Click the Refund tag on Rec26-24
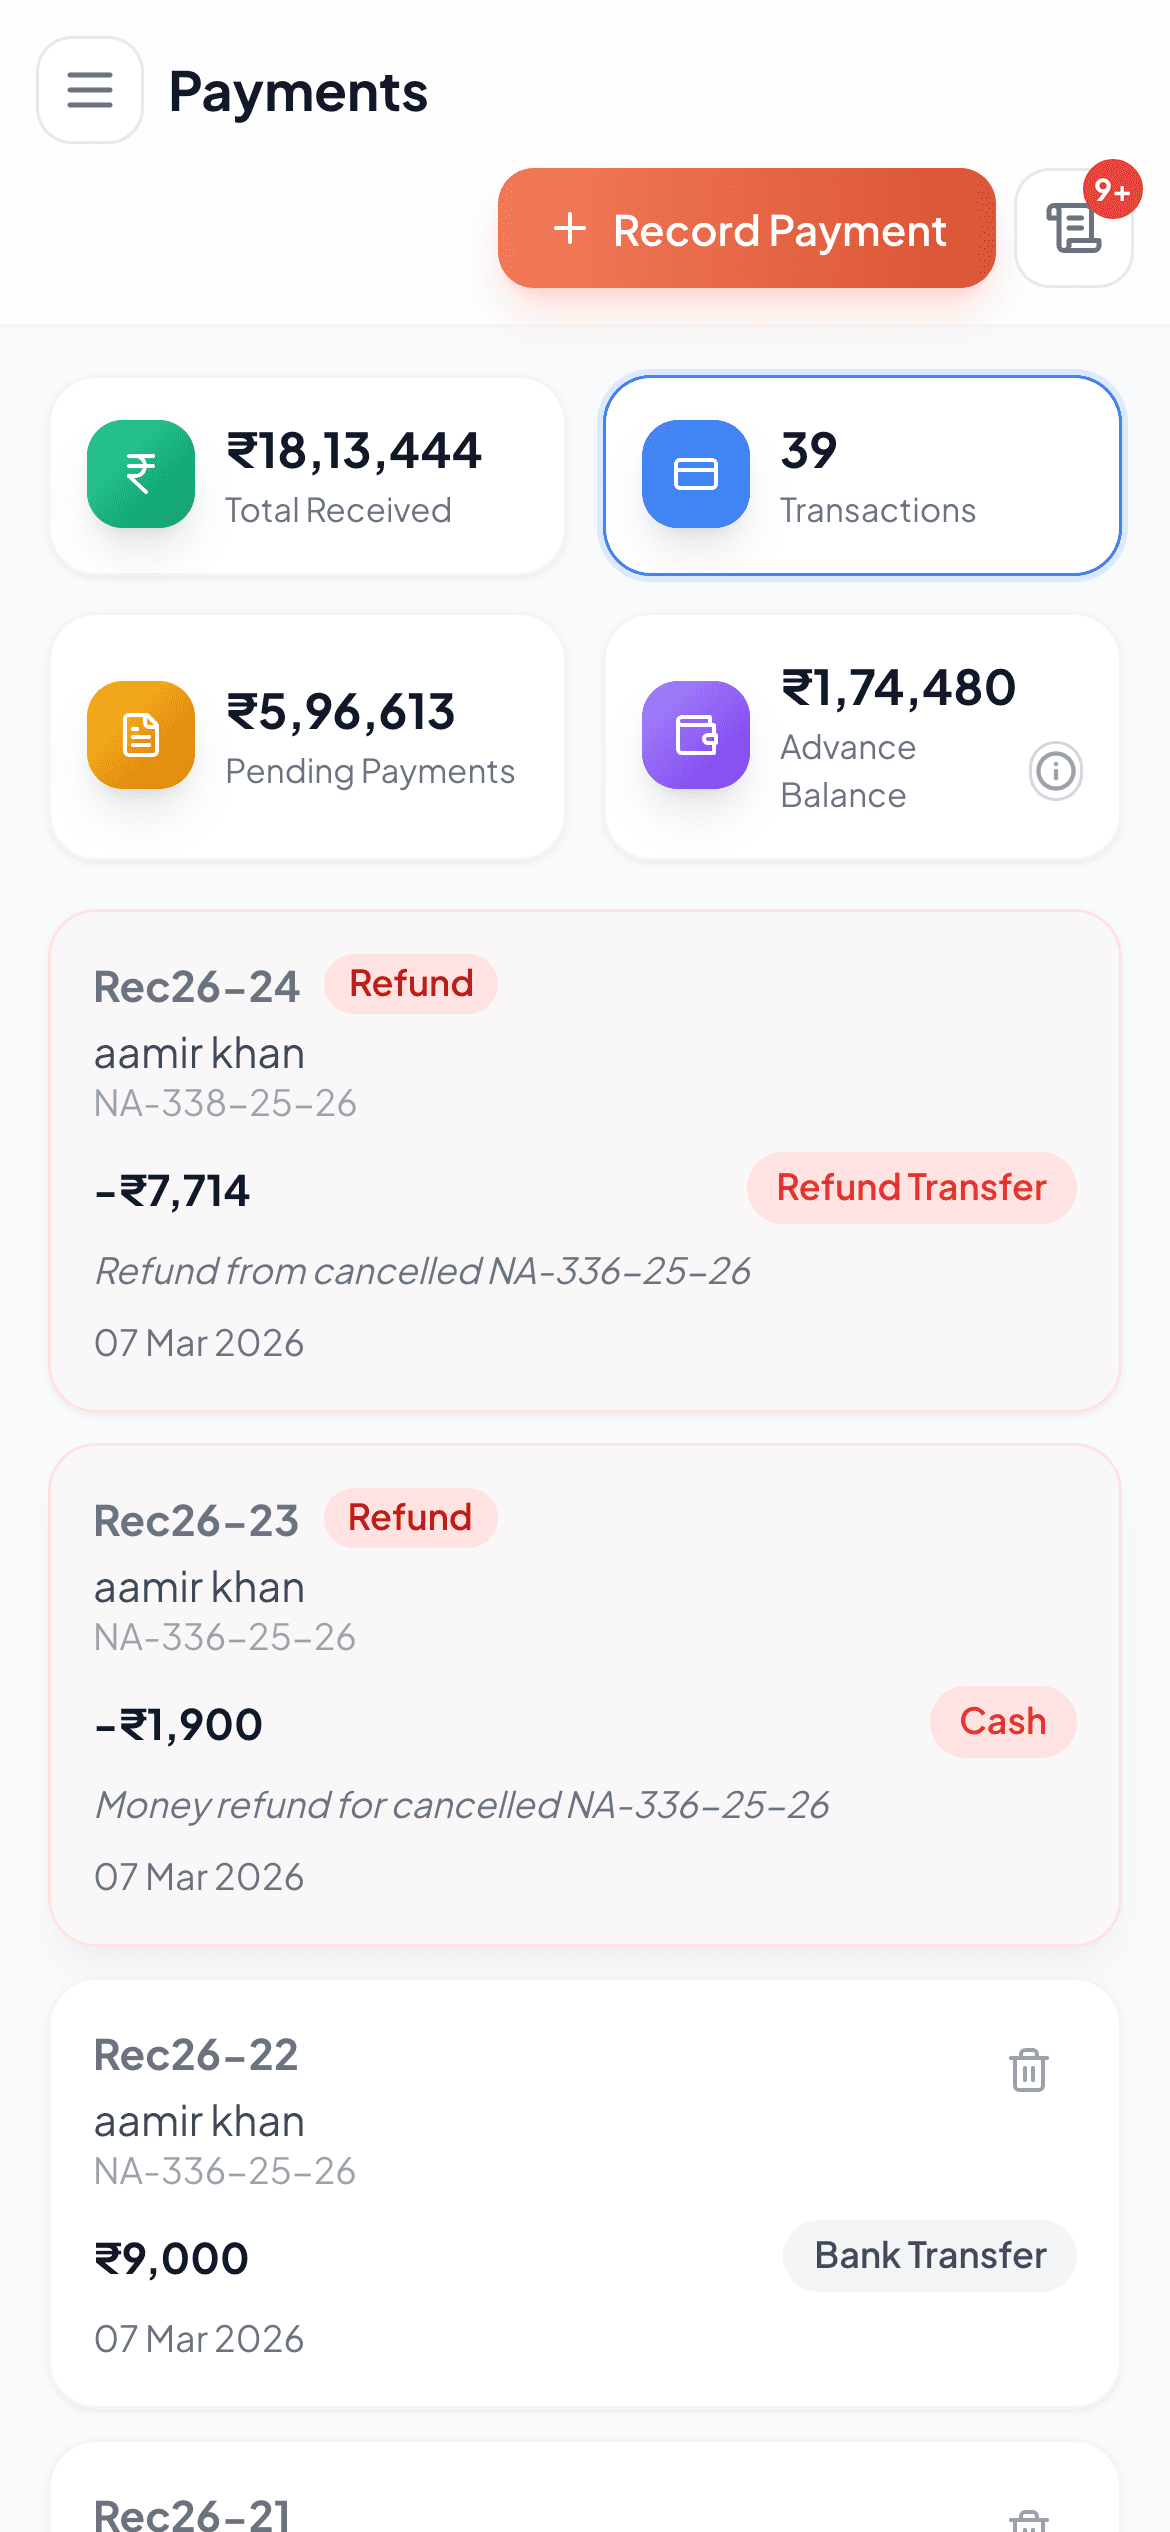Viewport: 1170px width, 2532px height. pos(410,983)
